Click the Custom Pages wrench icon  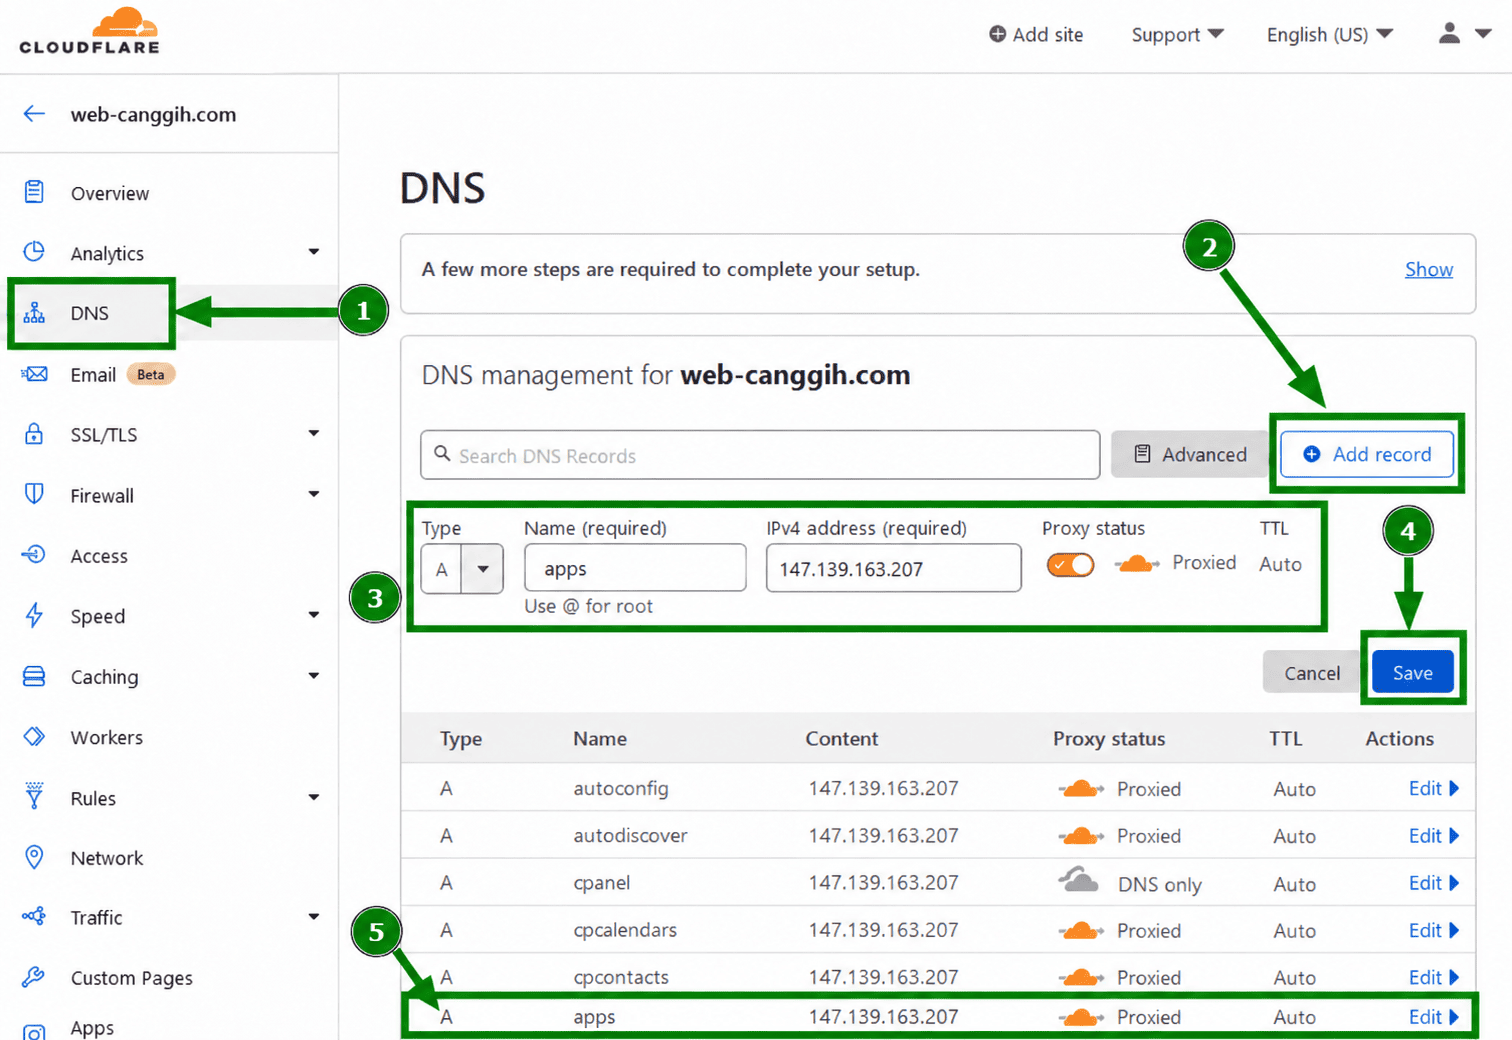[34, 977]
